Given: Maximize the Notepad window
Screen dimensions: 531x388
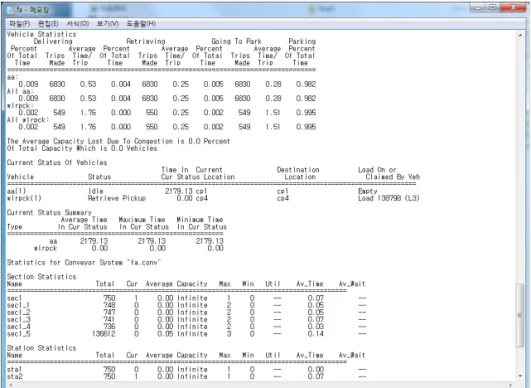Looking at the screenshot, I should [x=493, y=7].
